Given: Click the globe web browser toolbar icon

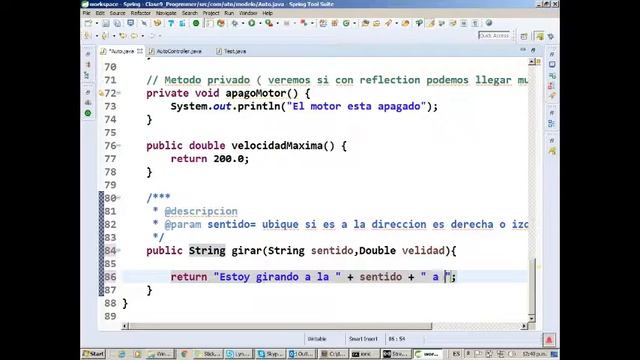Looking at the screenshot, I should (489, 23).
